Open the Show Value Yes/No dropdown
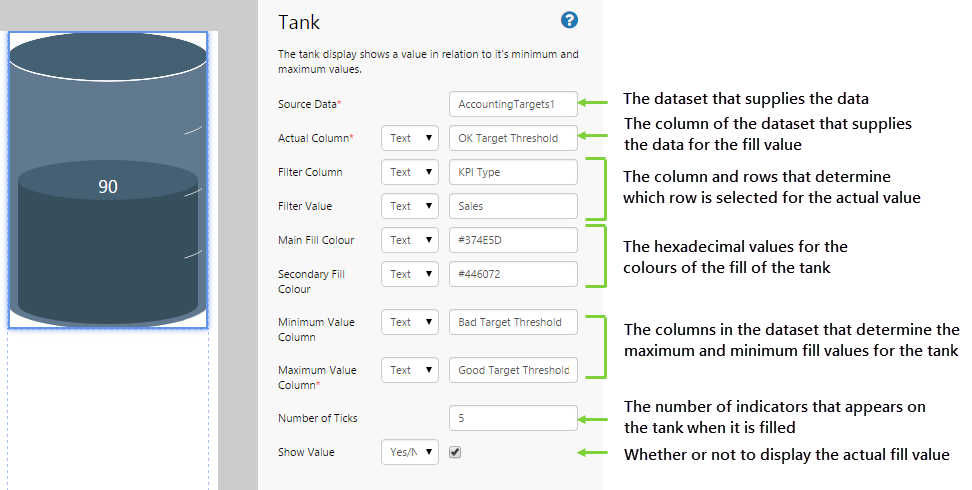Screen dimensions: 972x490 (x=410, y=452)
